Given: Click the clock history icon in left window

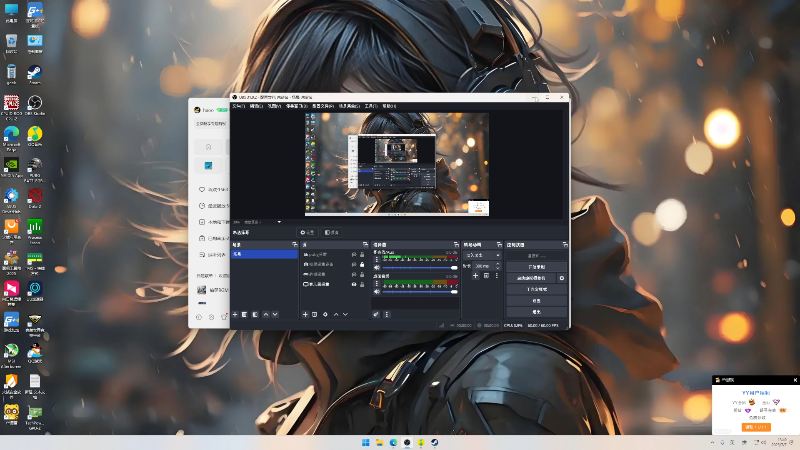Looking at the screenshot, I should [x=202, y=206].
